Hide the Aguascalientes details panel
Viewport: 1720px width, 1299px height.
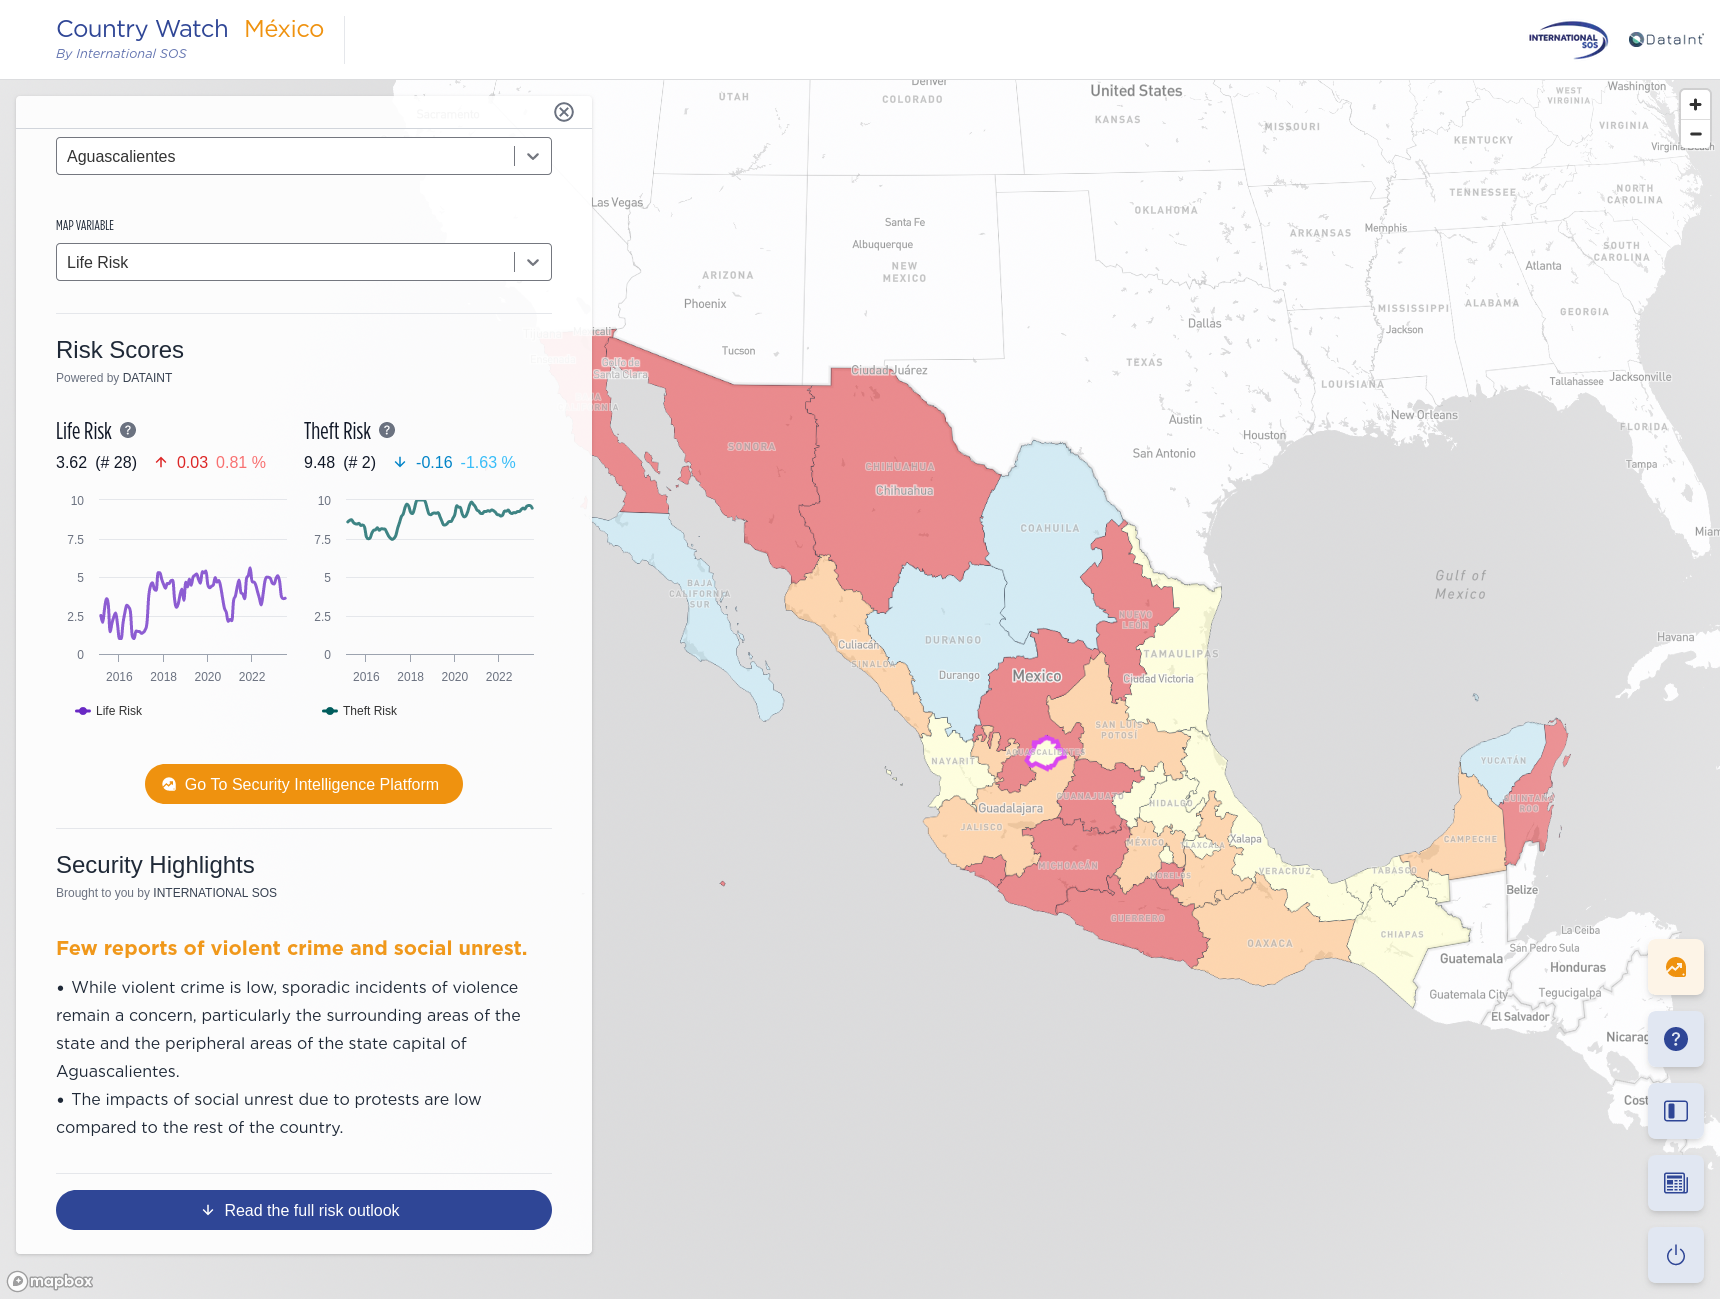point(564,112)
